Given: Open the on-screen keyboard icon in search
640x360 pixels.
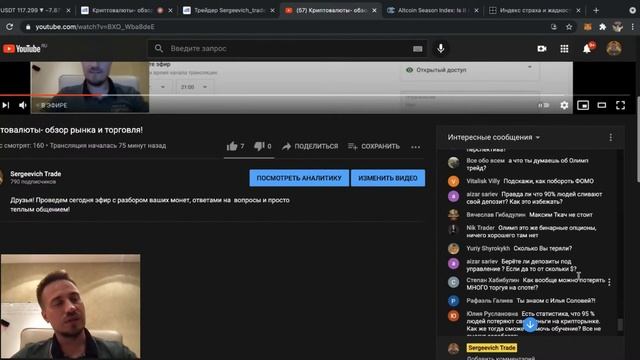Looking at the screenshot, I should point(418,49).
